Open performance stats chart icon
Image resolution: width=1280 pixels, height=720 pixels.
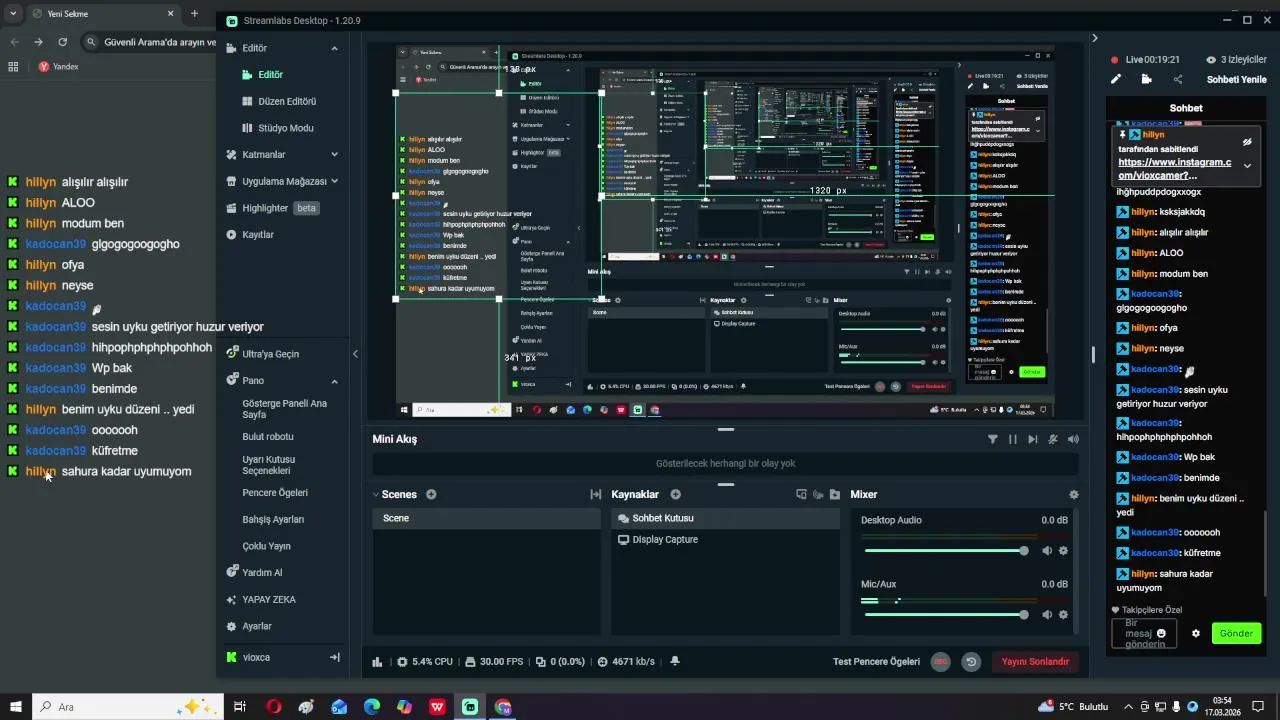(377, 662)
